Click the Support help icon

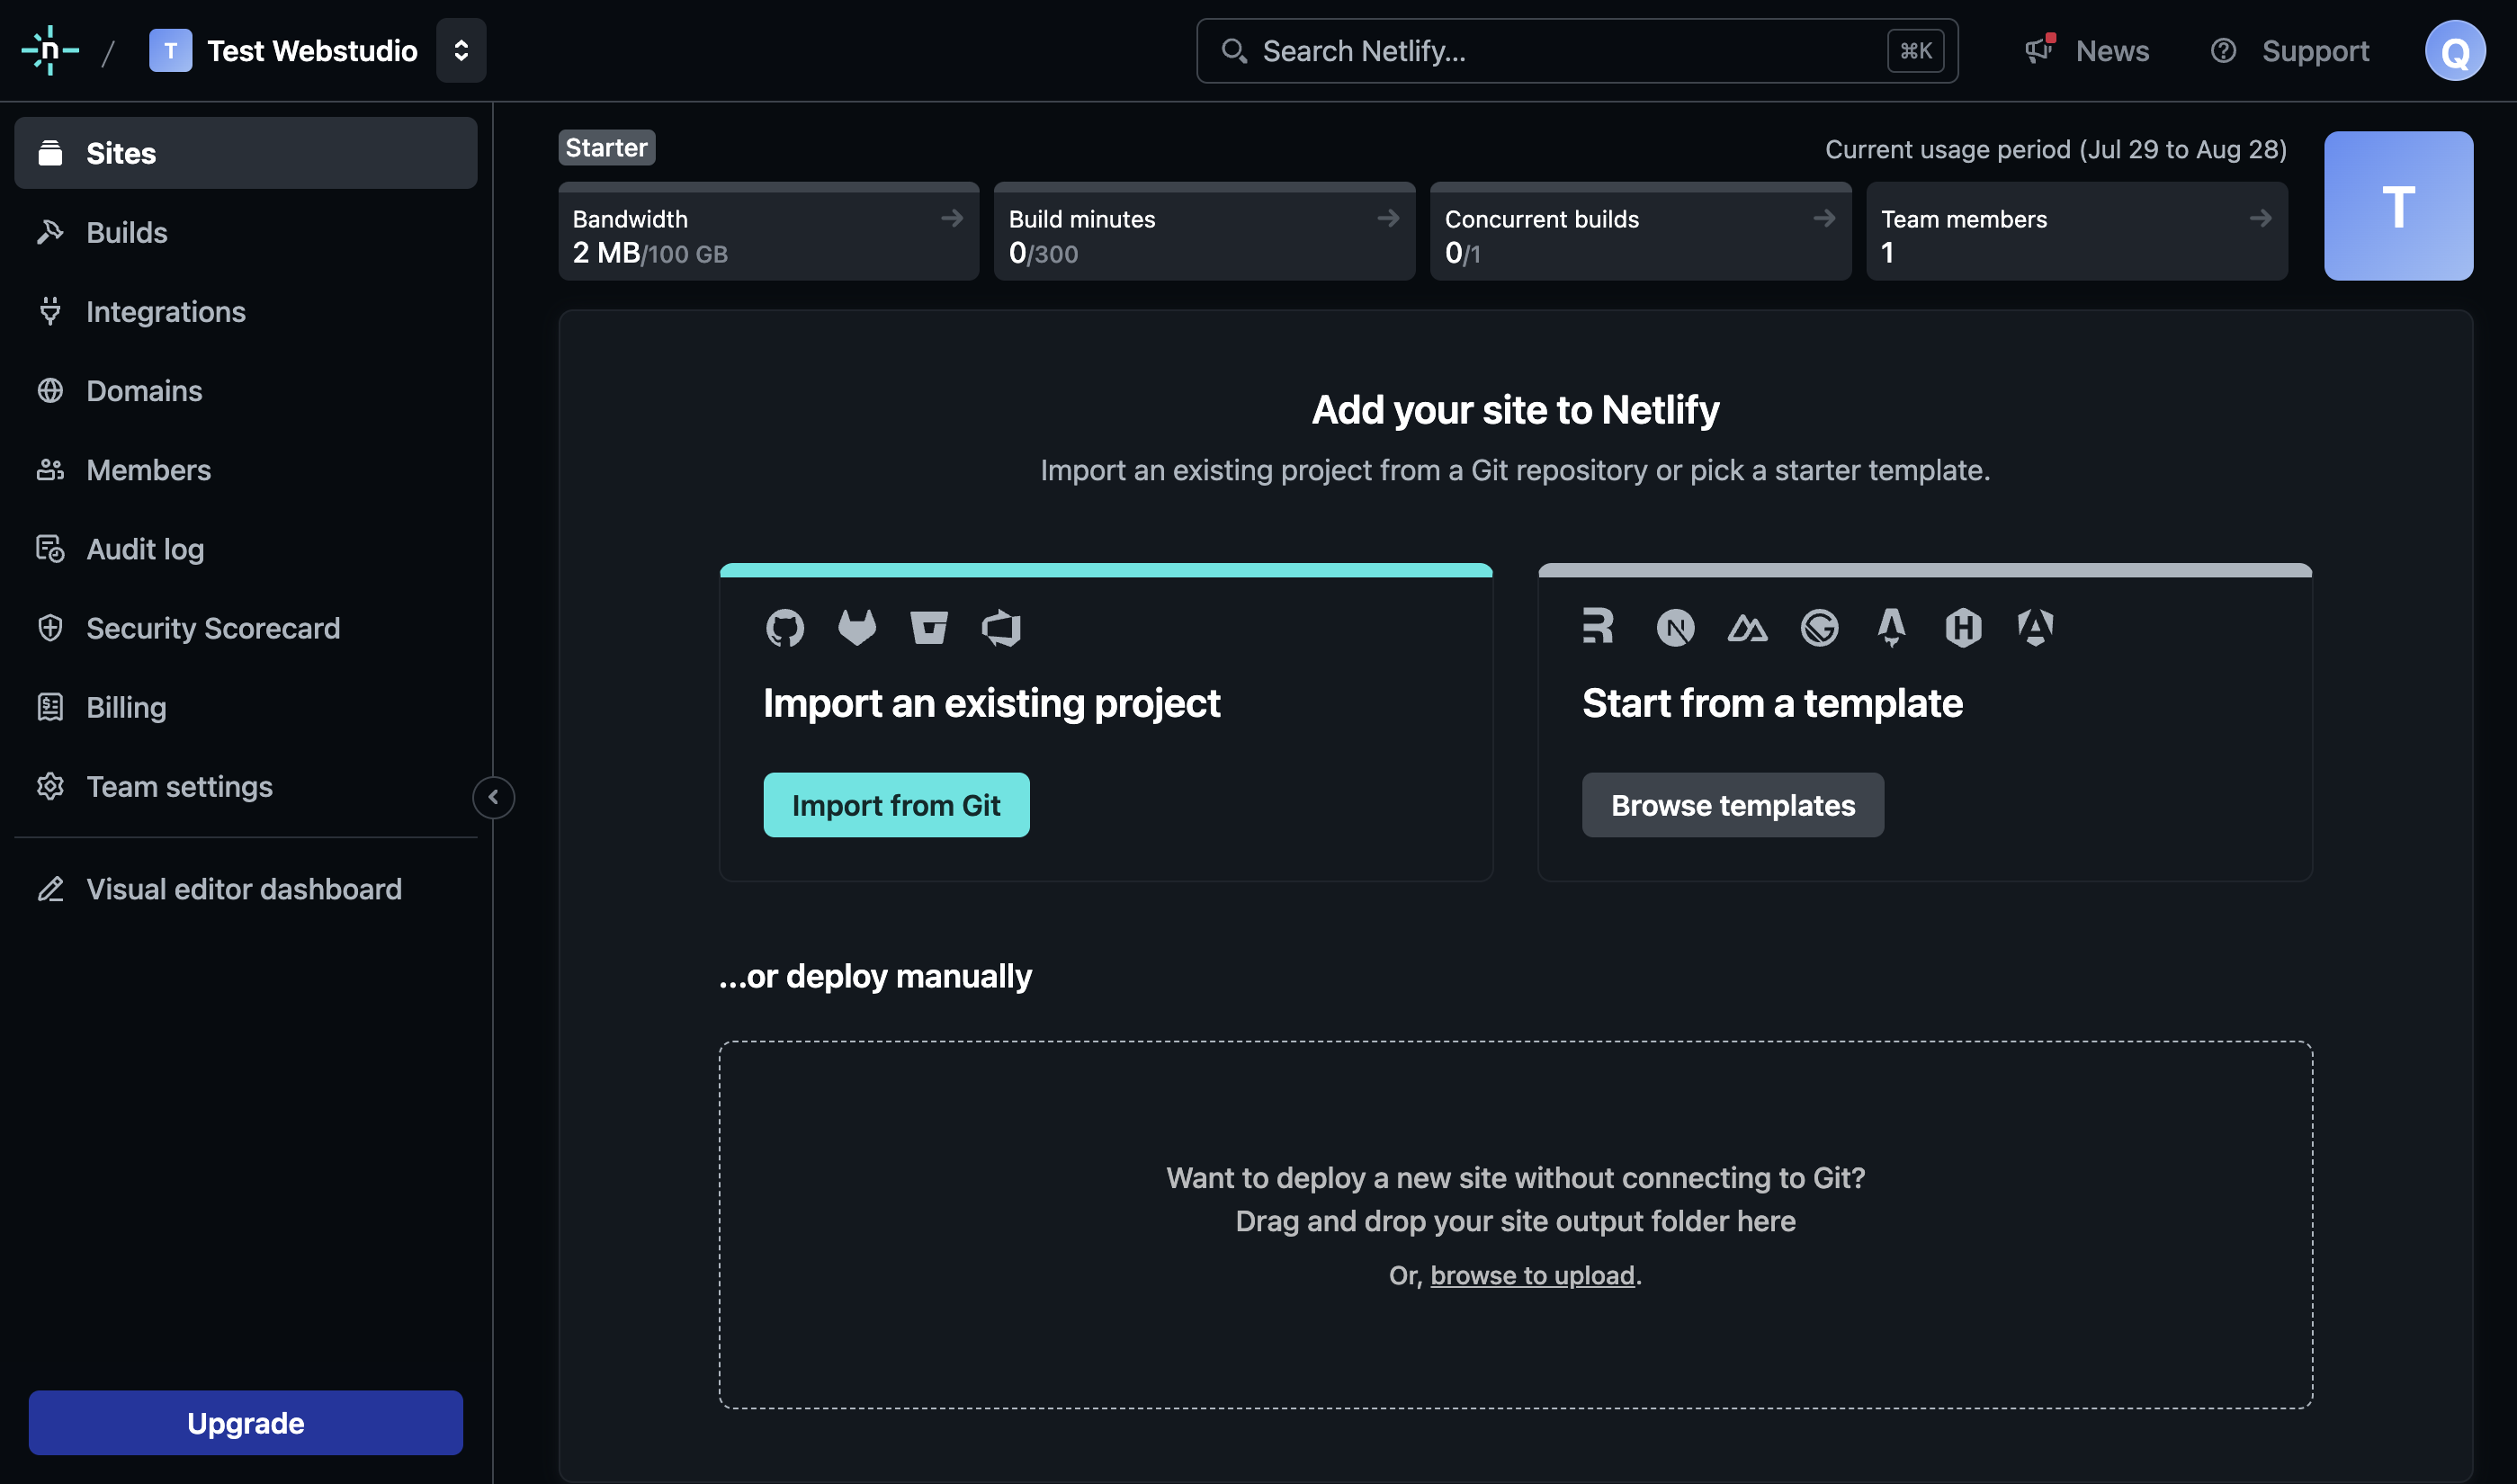[2223, 50]
